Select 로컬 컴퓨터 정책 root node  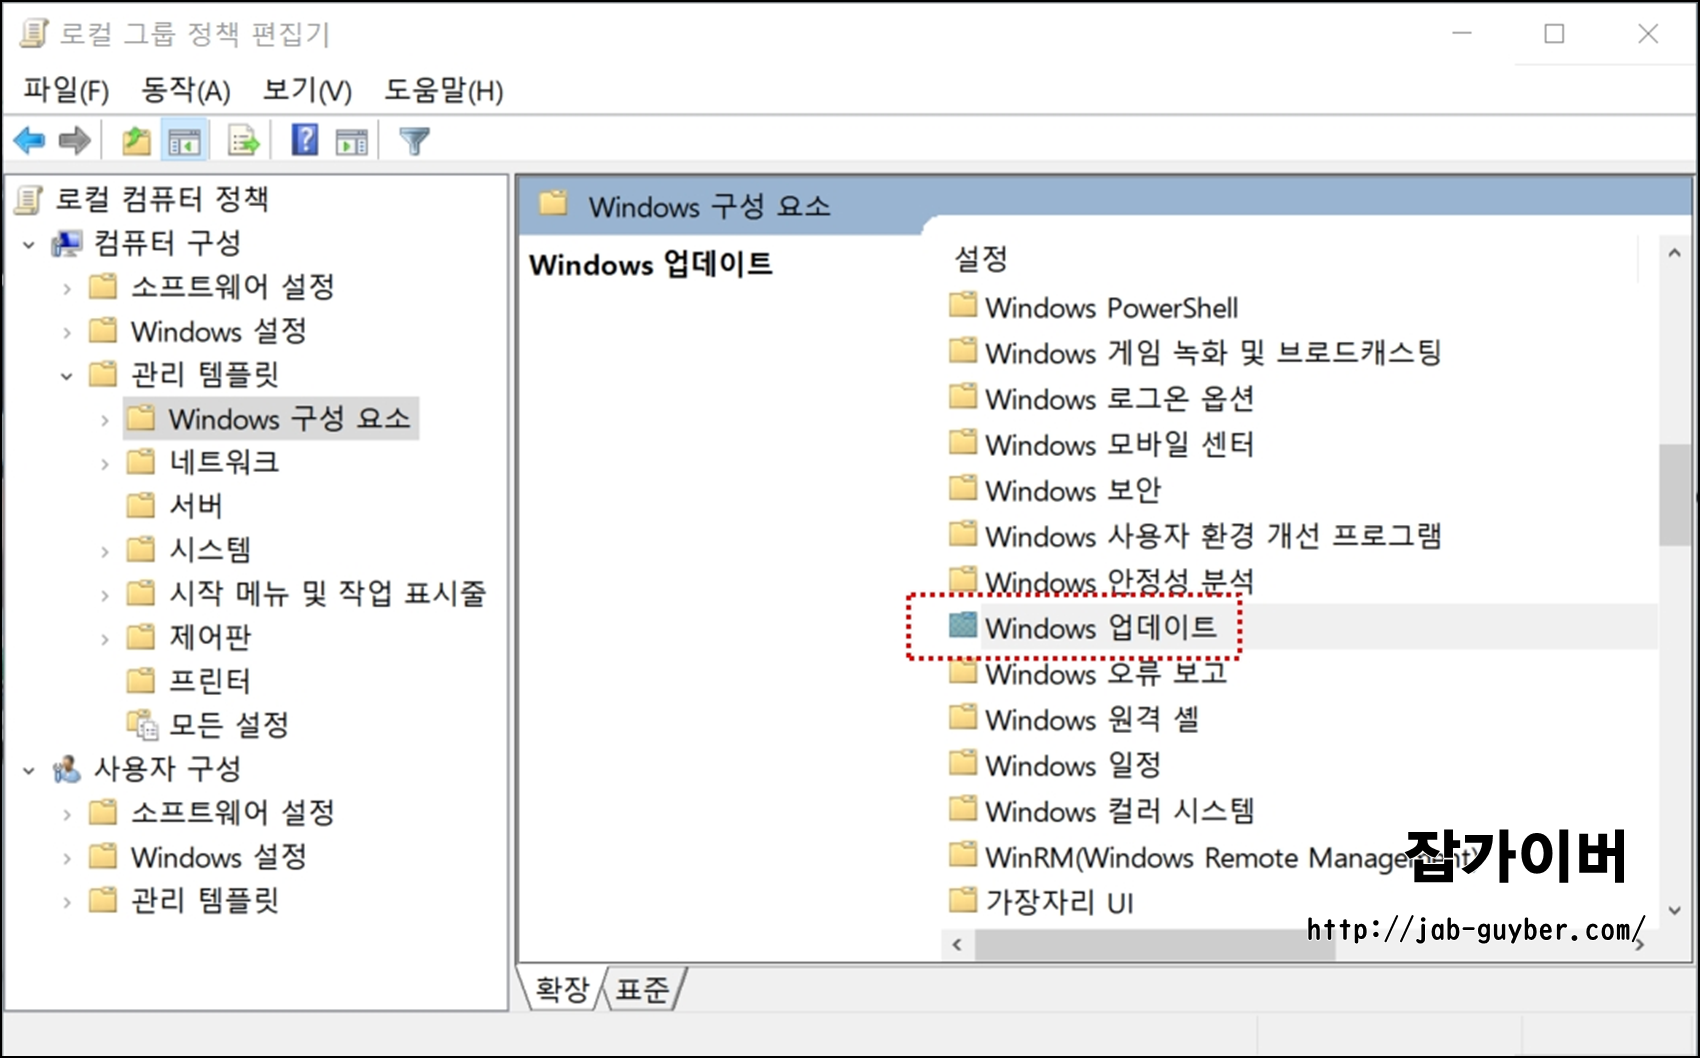[x=161, y=199]
